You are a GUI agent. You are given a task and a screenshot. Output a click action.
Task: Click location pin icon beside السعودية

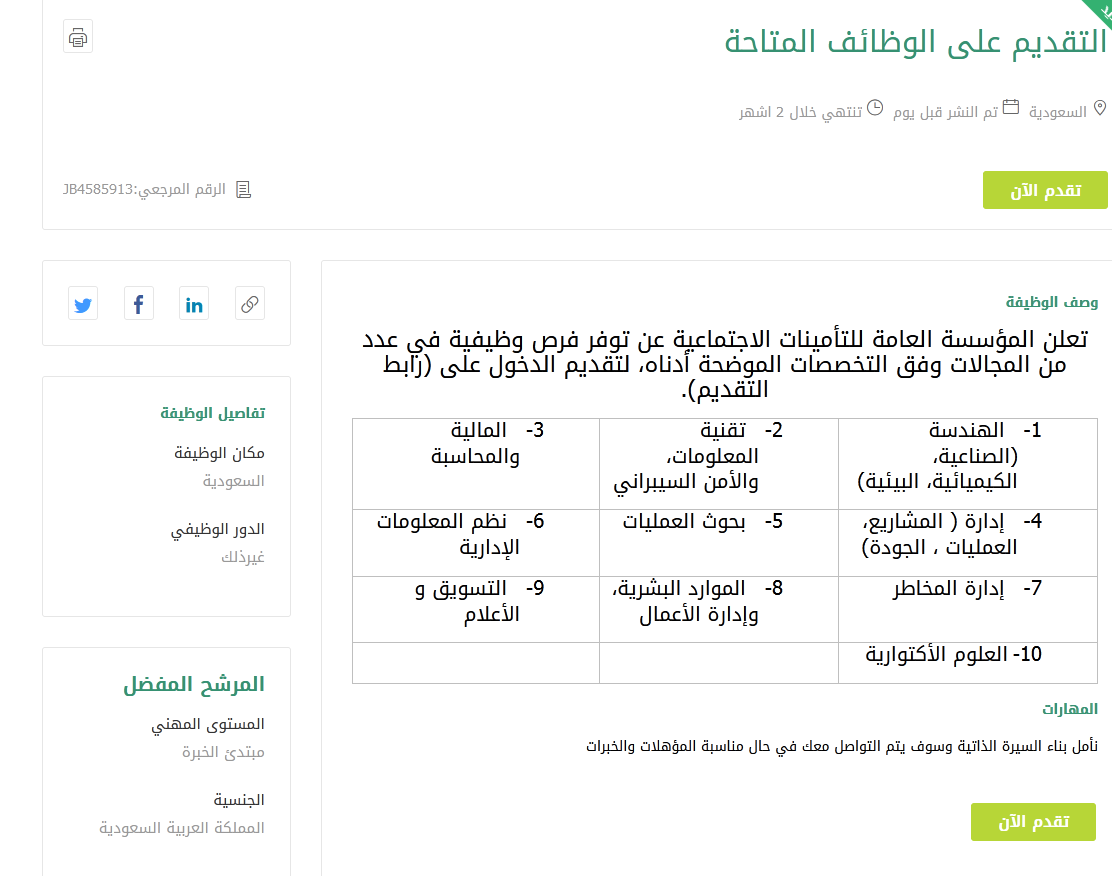1099,108
